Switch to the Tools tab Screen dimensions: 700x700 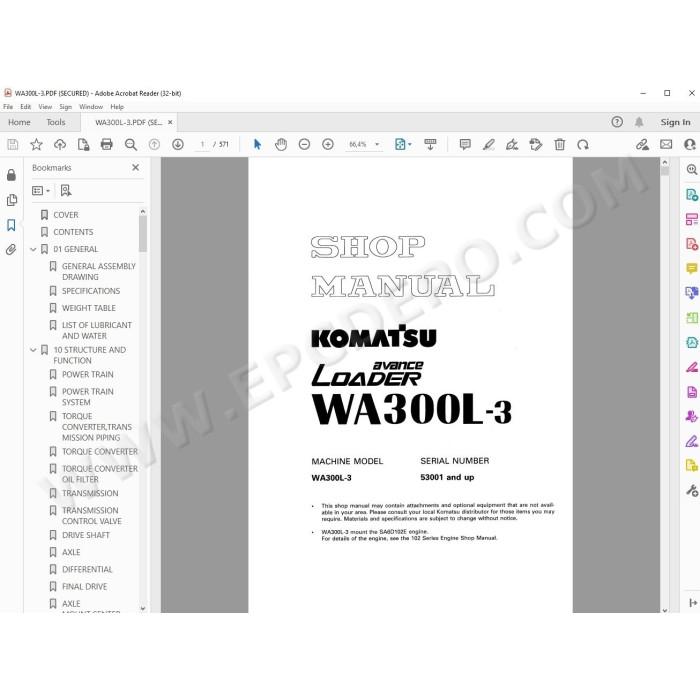pos(56,122)
